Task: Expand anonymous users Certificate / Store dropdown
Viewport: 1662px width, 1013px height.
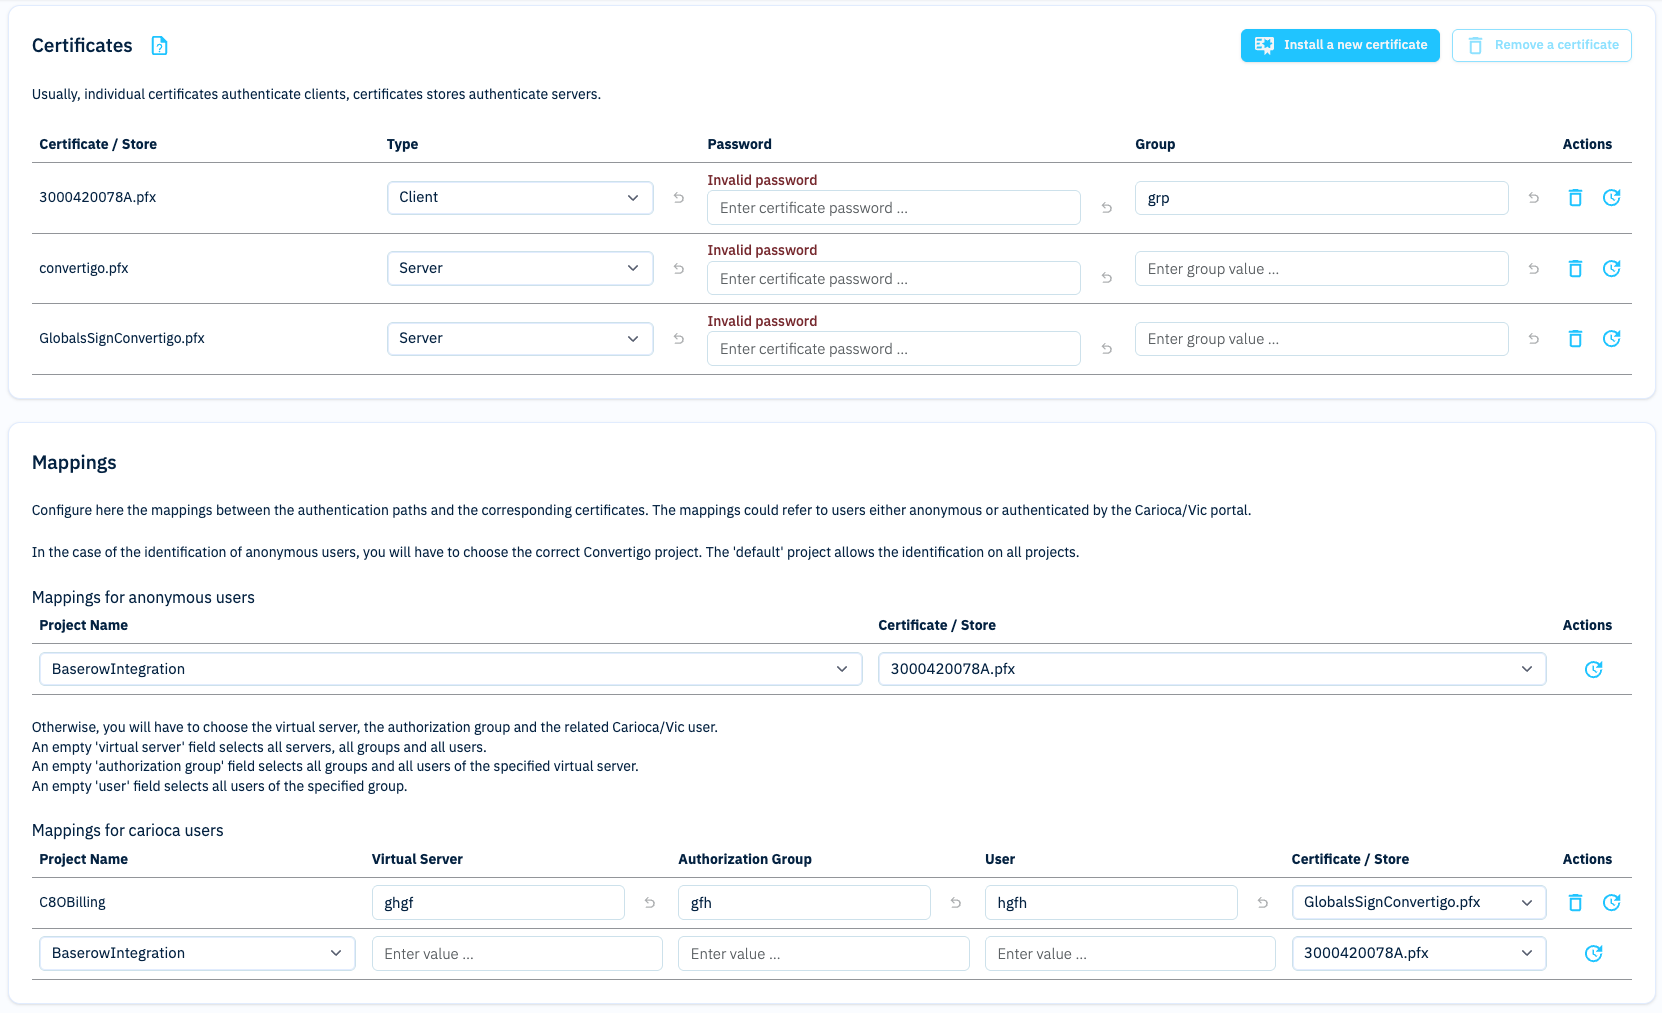Action: click(x=1211, y=669)
